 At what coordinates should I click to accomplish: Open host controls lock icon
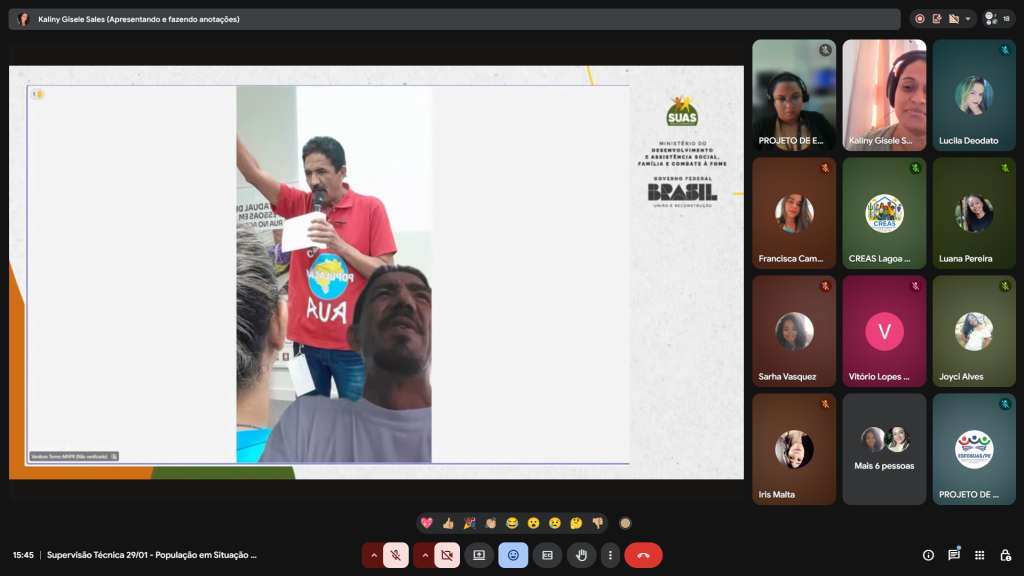pos(1005,555)
